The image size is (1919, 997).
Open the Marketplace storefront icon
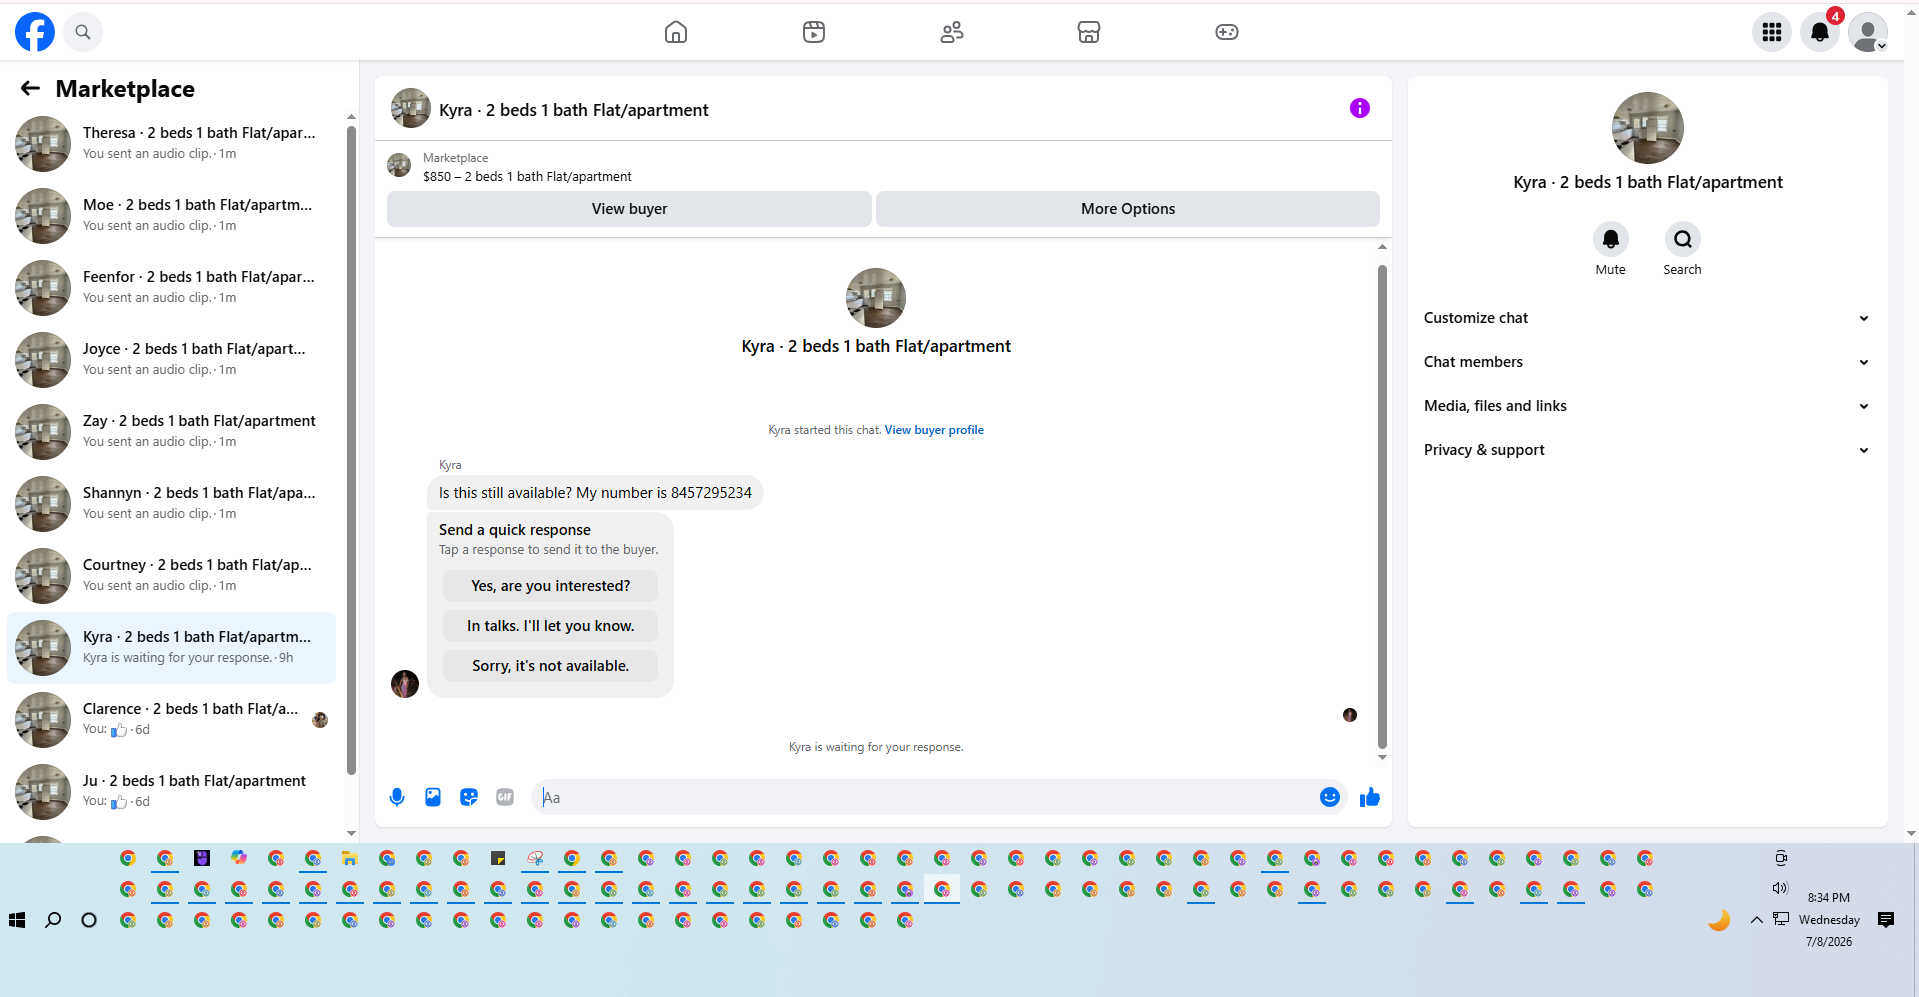[1089, 32]
